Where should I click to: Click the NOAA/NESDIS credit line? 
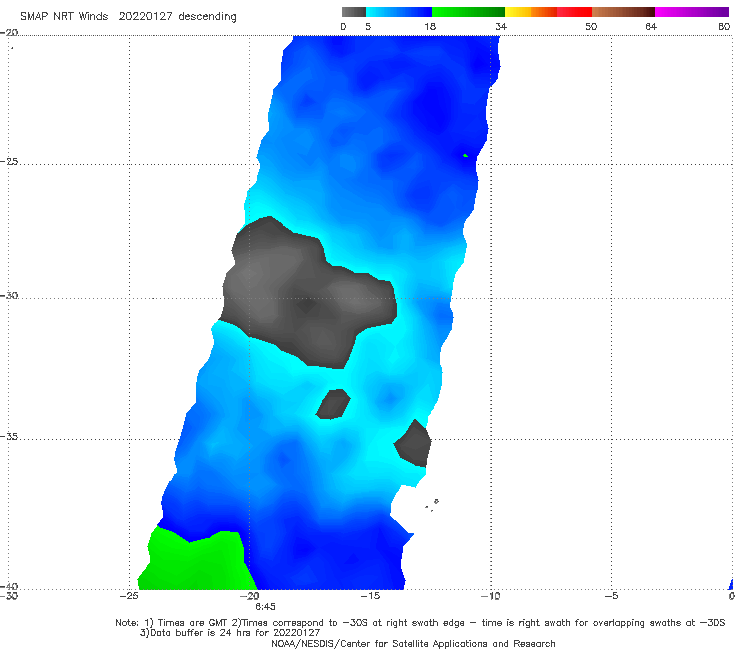pyautogui.click(x=413, y=644)
